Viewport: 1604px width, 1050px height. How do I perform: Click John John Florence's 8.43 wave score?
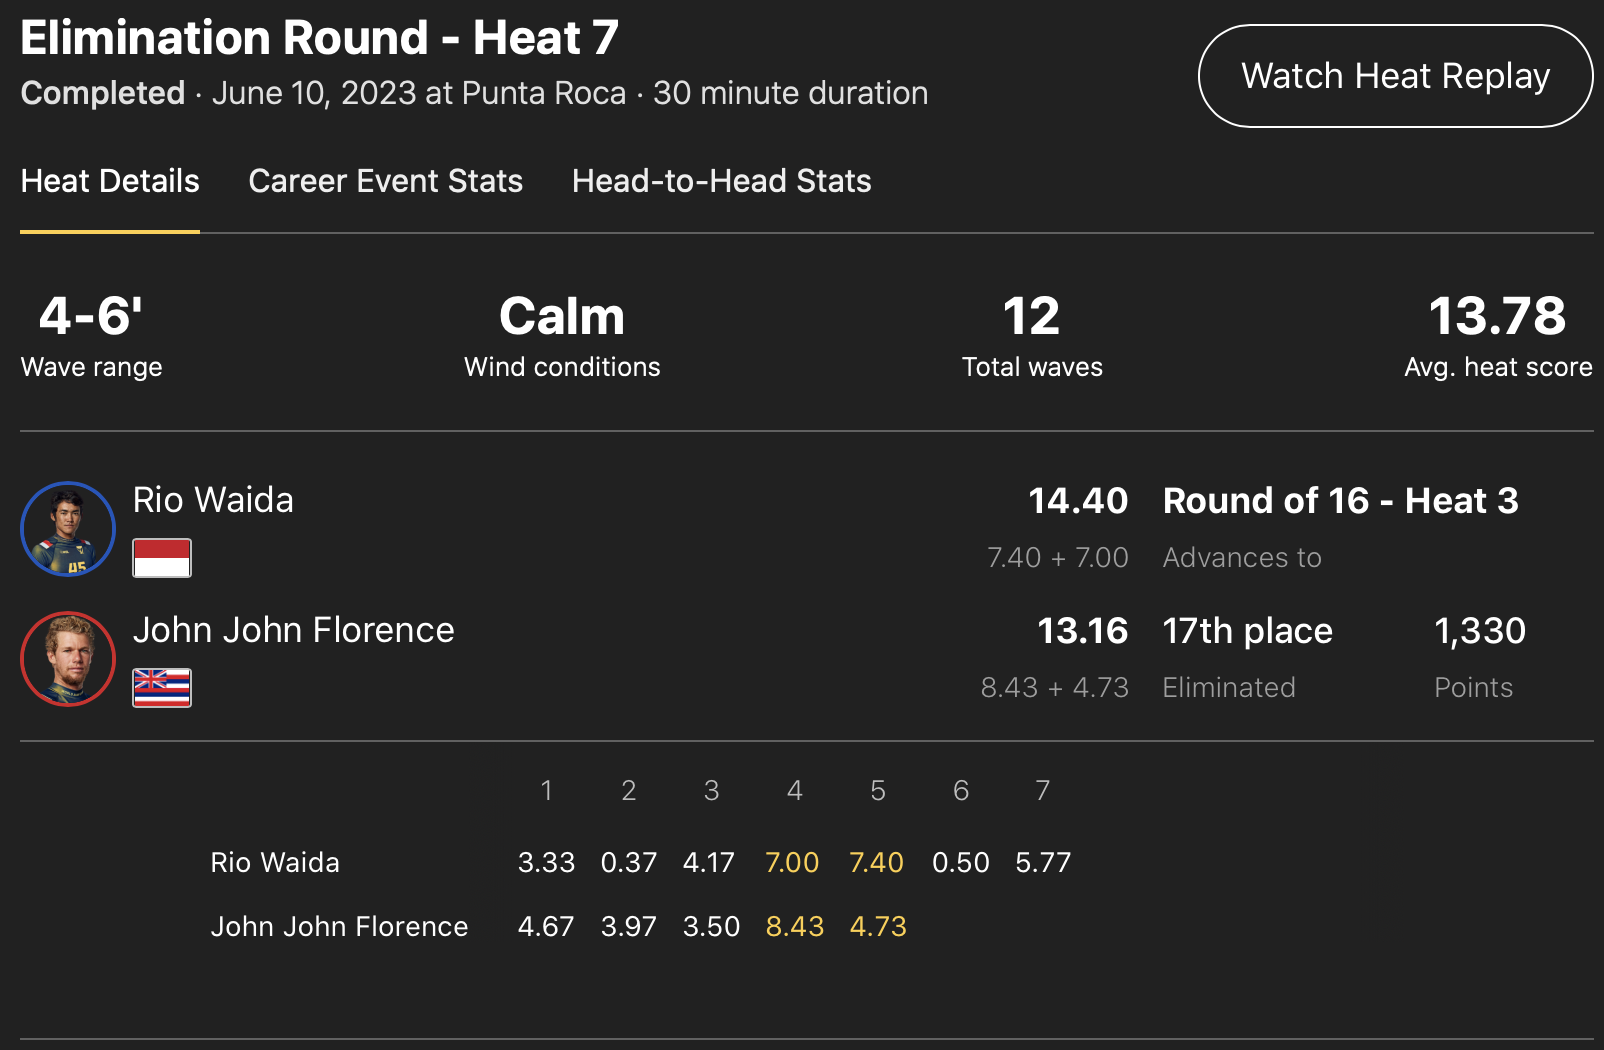(x=794, y=926)
